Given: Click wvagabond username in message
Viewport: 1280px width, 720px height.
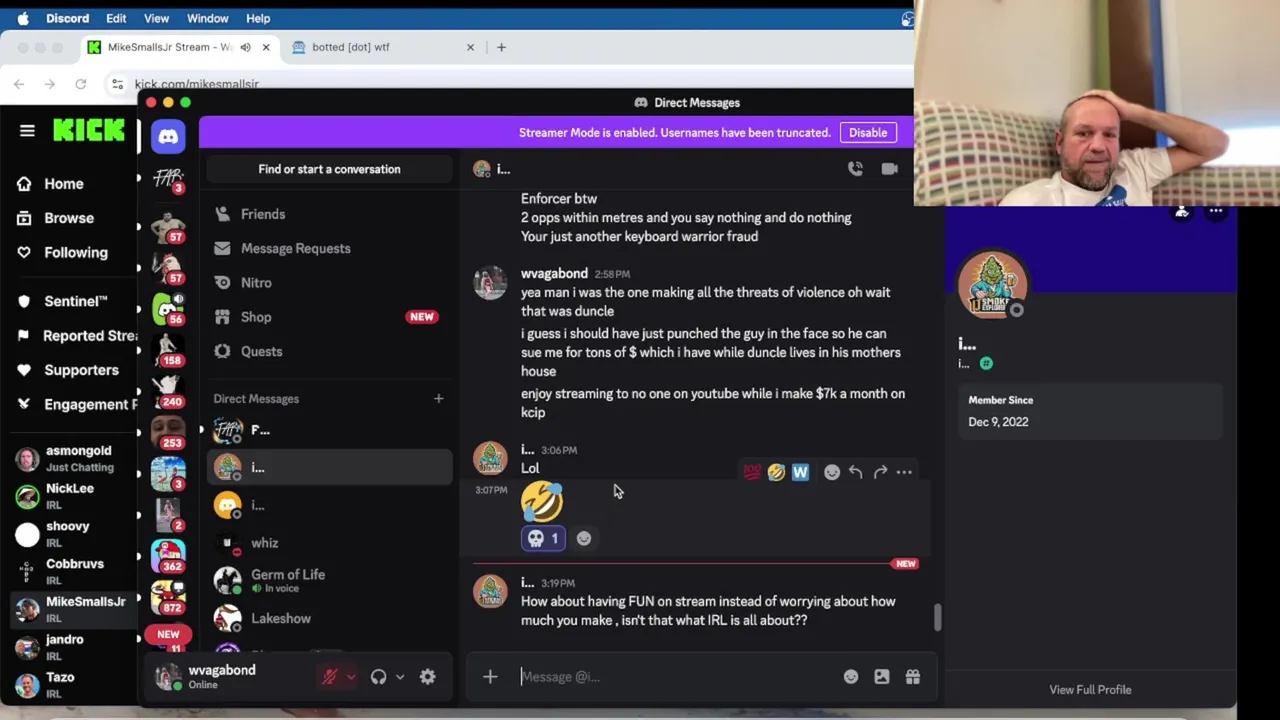Looking at the screenshot, I should pos(554,273).
